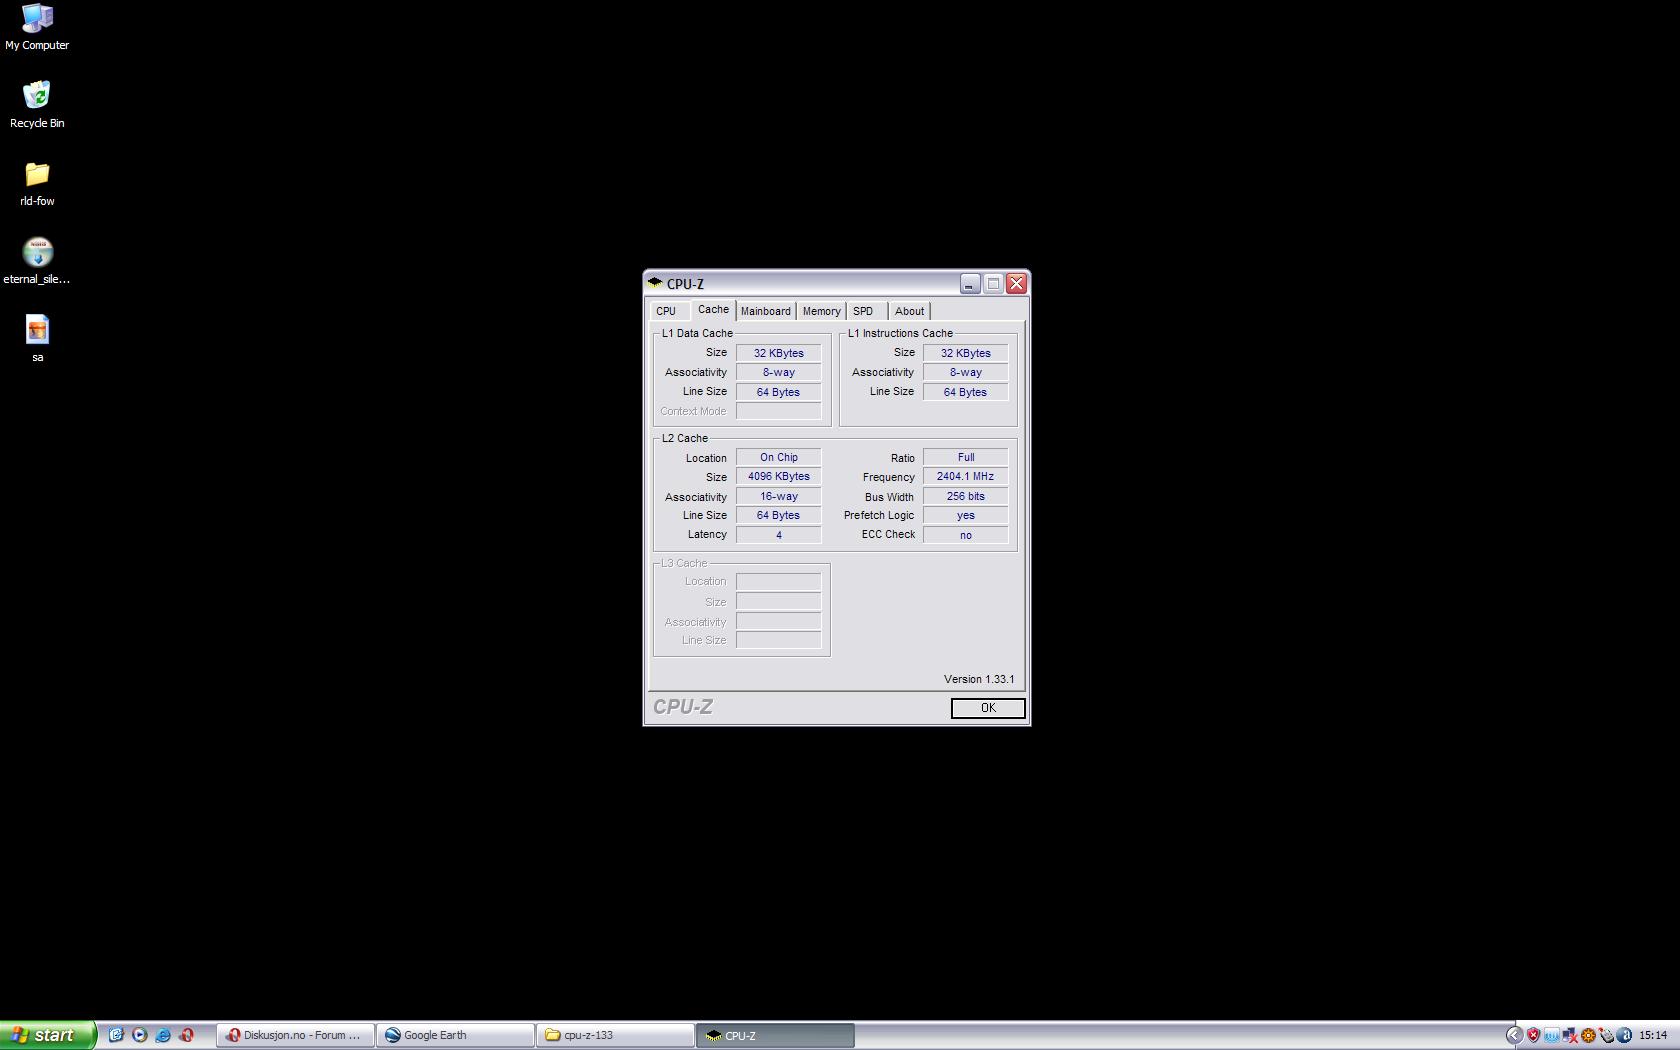The height and width of the screenshot is (1050, 1680).
Task: Select the rld-fow folder on desktop
Action: point(37,183)
